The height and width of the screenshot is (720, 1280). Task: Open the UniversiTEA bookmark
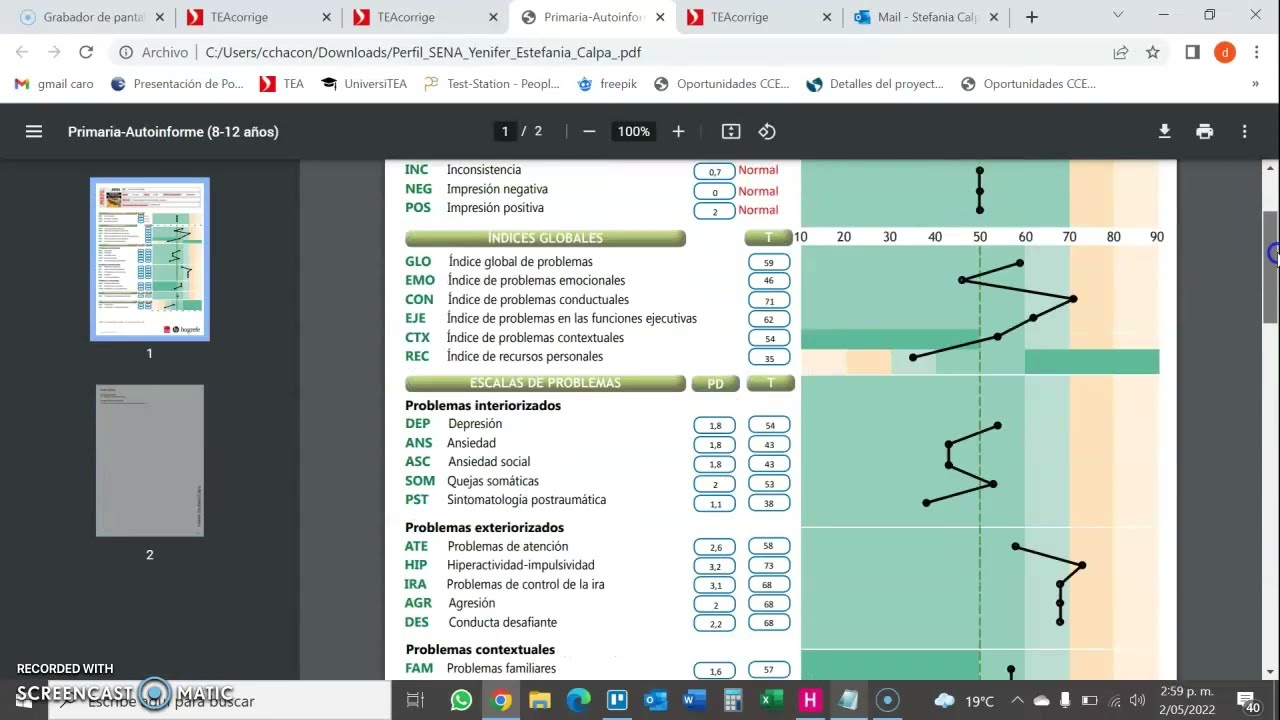(364, 84)
